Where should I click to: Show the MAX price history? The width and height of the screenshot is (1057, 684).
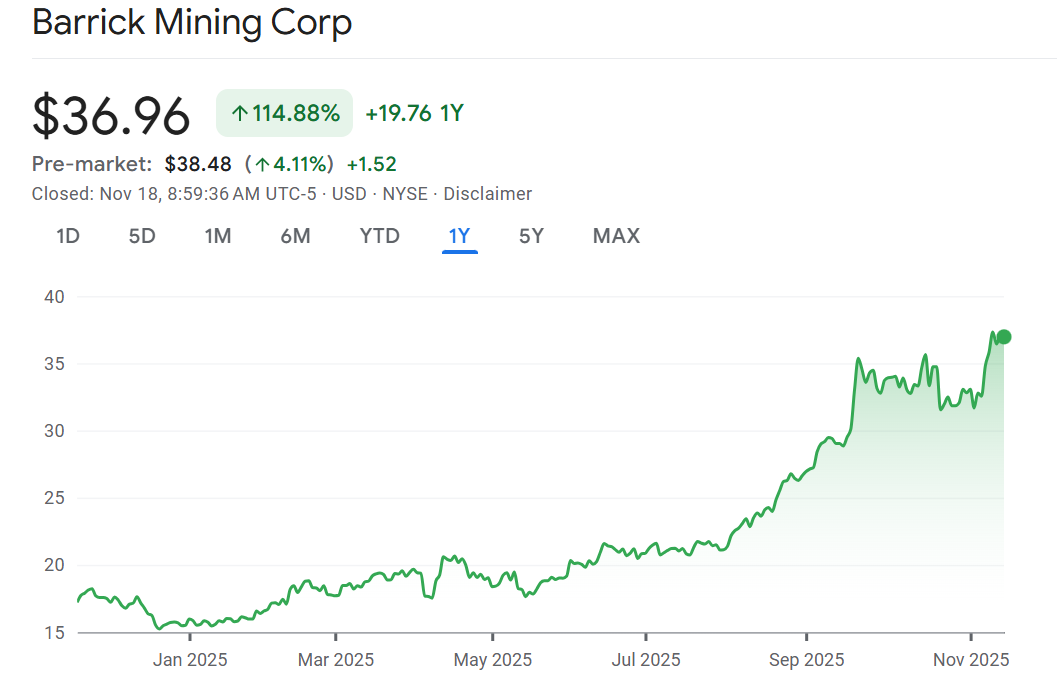[616, 236]
